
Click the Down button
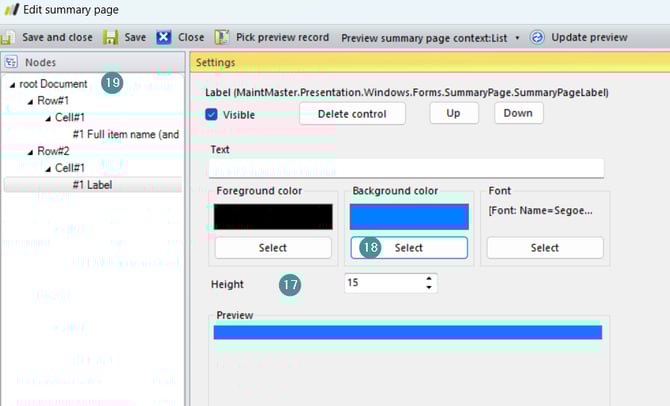(x=518, y=113)
